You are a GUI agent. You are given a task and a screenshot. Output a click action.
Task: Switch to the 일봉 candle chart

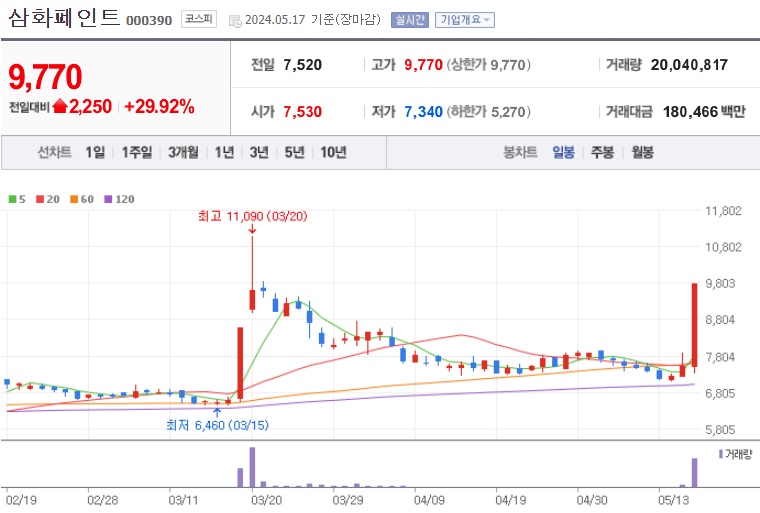(x=563, y=152)
